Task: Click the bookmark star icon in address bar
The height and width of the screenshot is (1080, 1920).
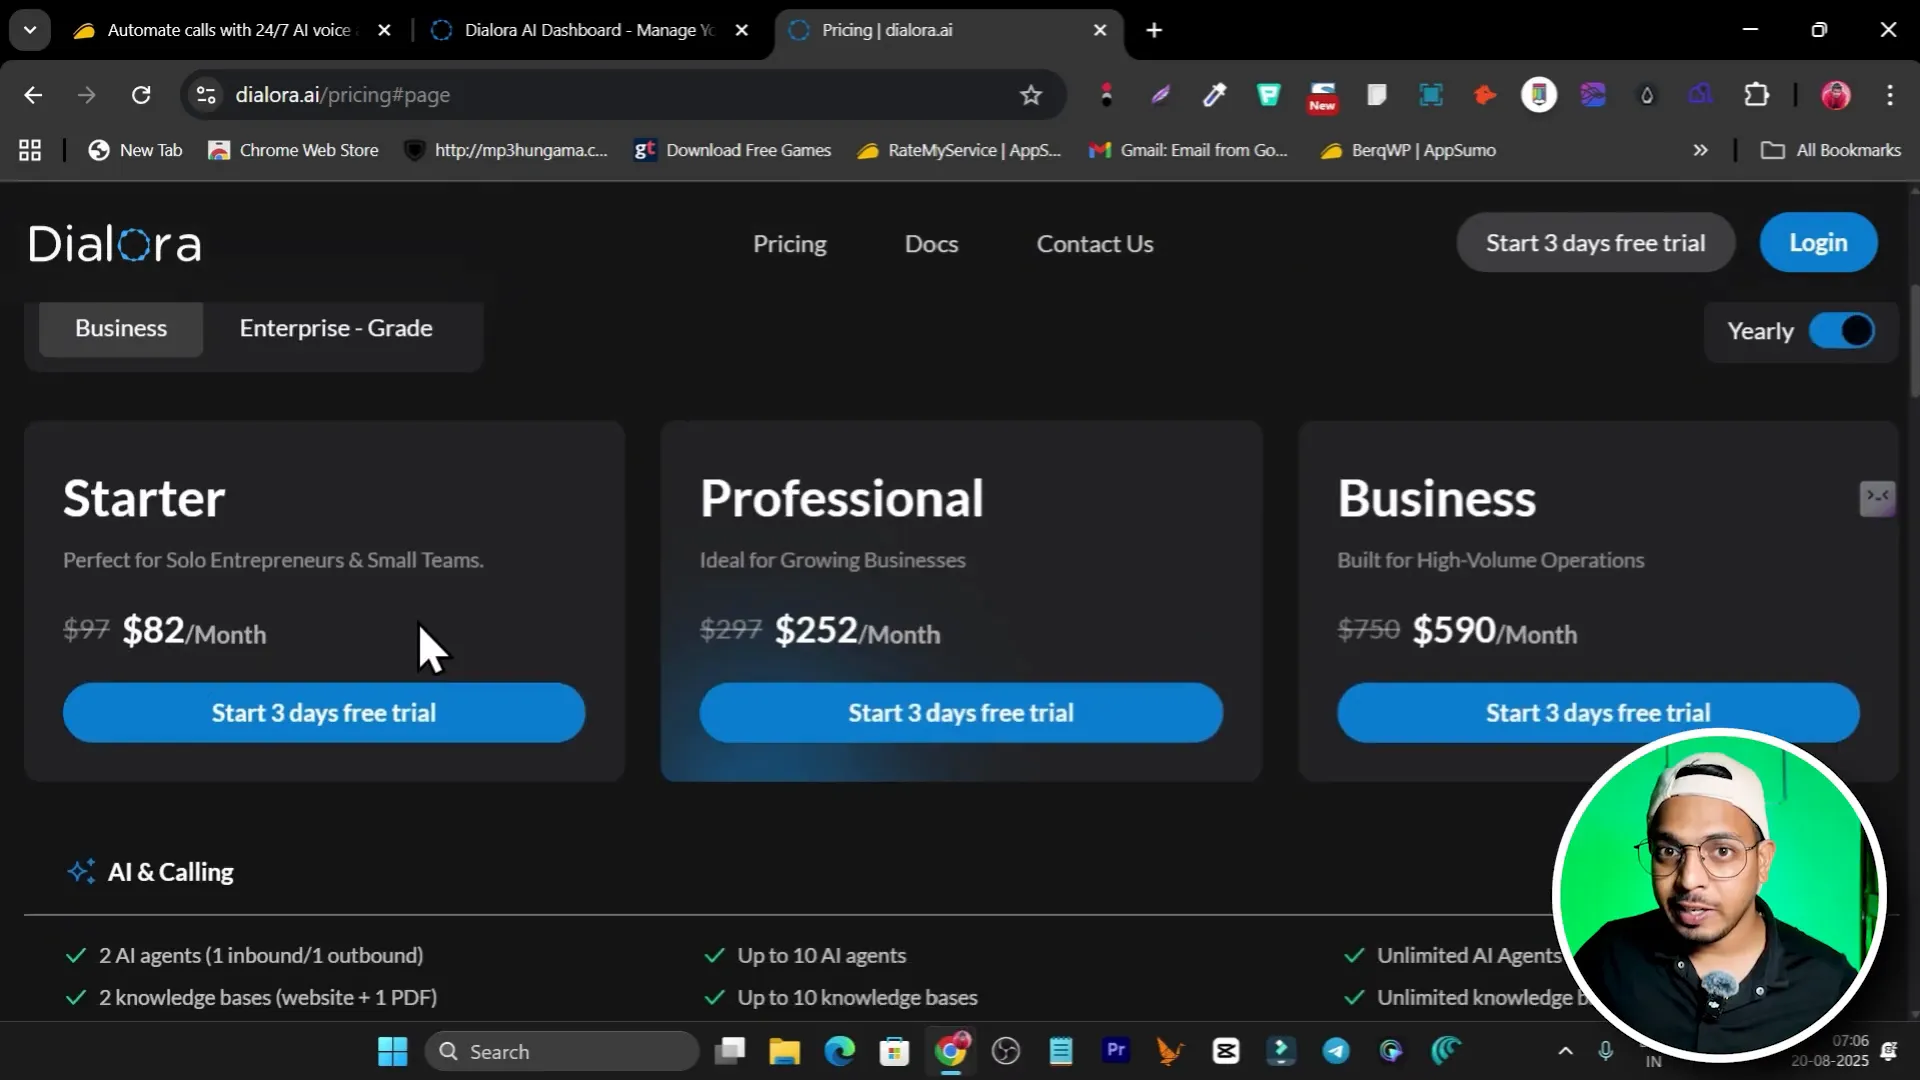Action: [x=1031, y=95]
